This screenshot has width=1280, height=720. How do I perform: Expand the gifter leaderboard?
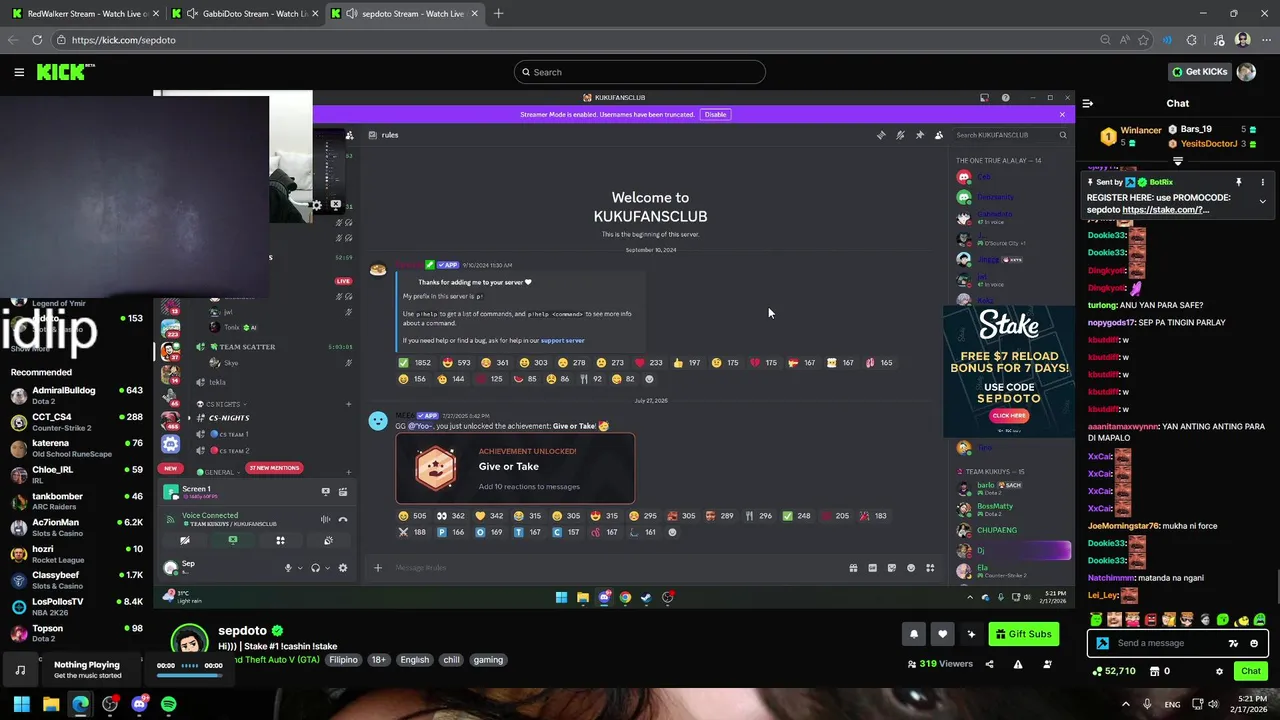coord(1178,161)
